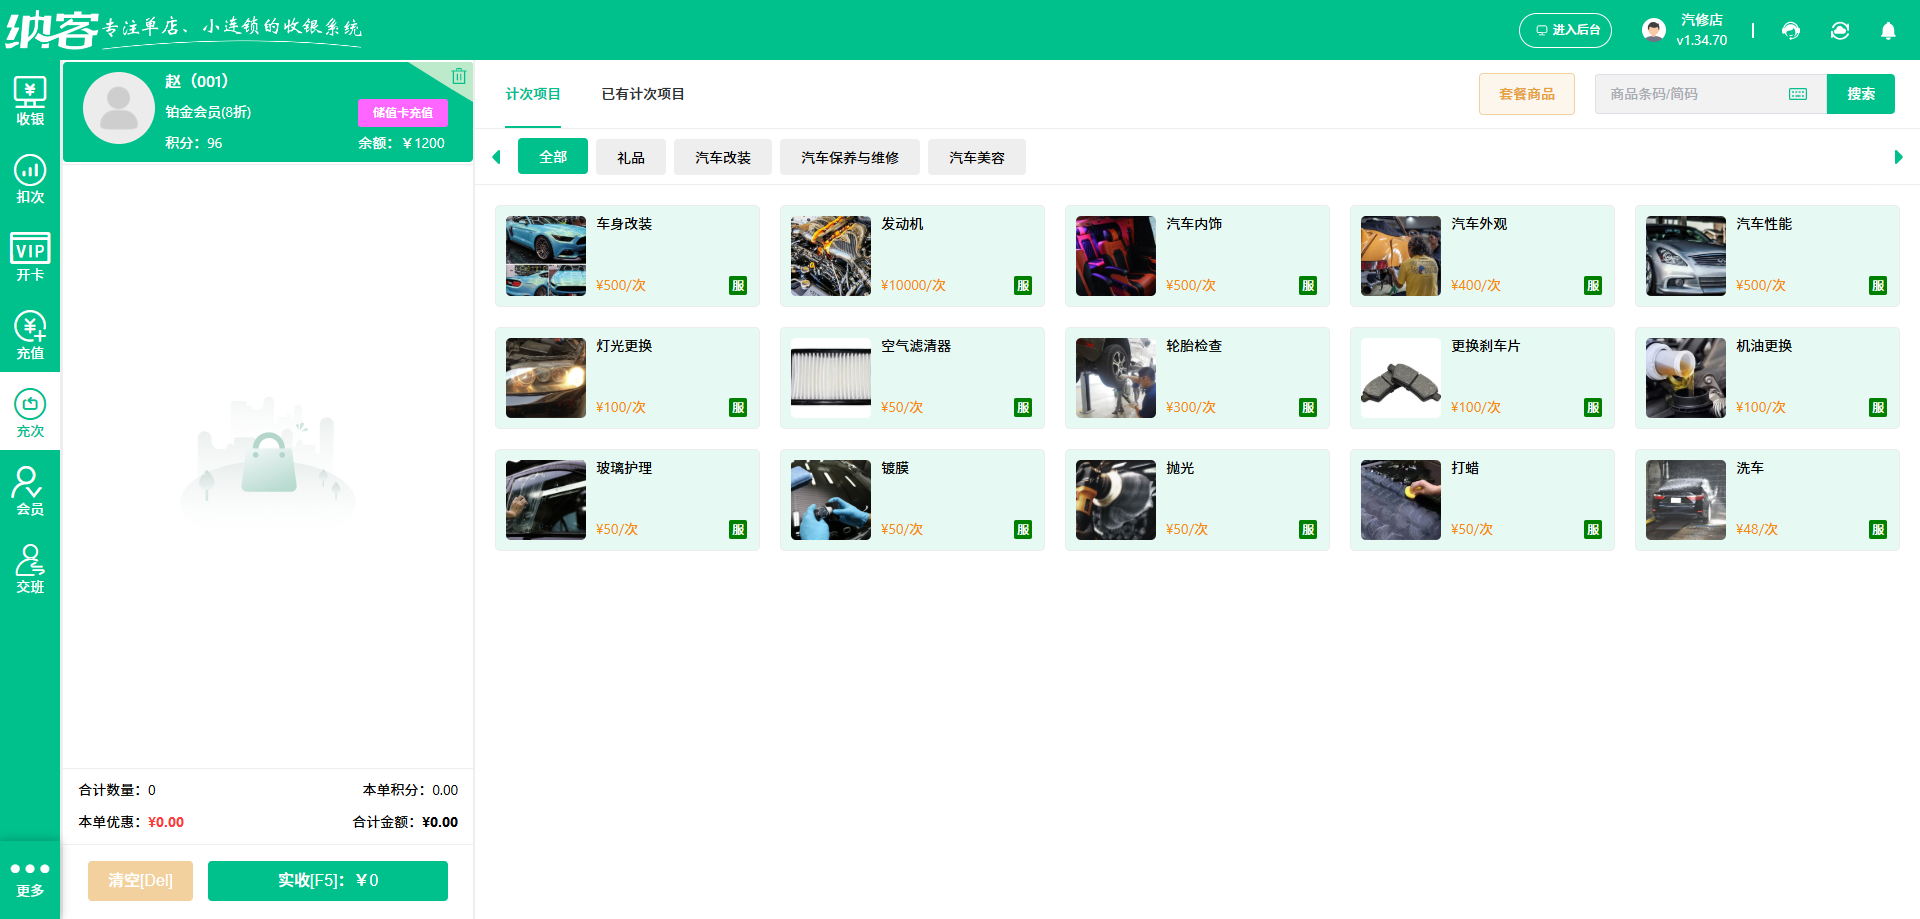Select the 汽车性能 item card

point(1767,256)
